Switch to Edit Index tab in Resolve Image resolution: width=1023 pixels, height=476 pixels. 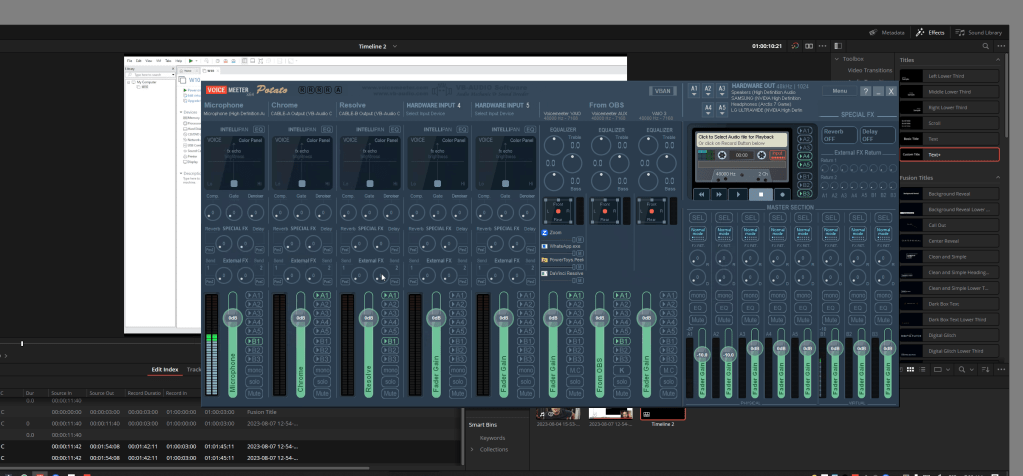[x=165, y=370]
